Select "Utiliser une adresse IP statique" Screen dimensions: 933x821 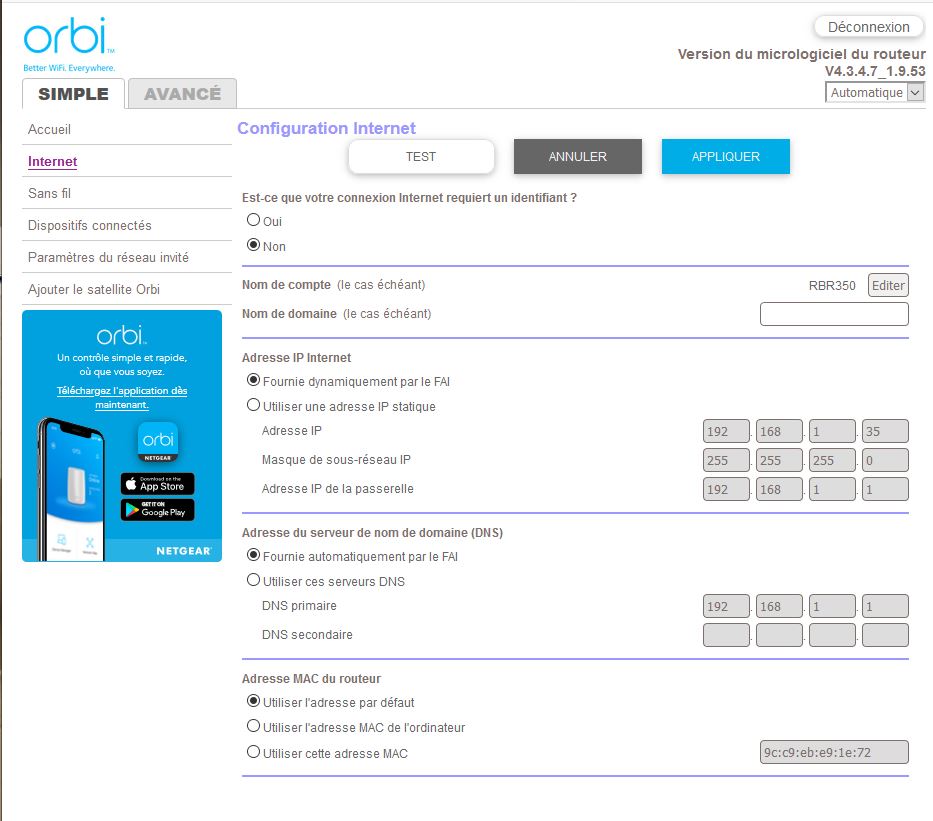click(x=253, y=406)
